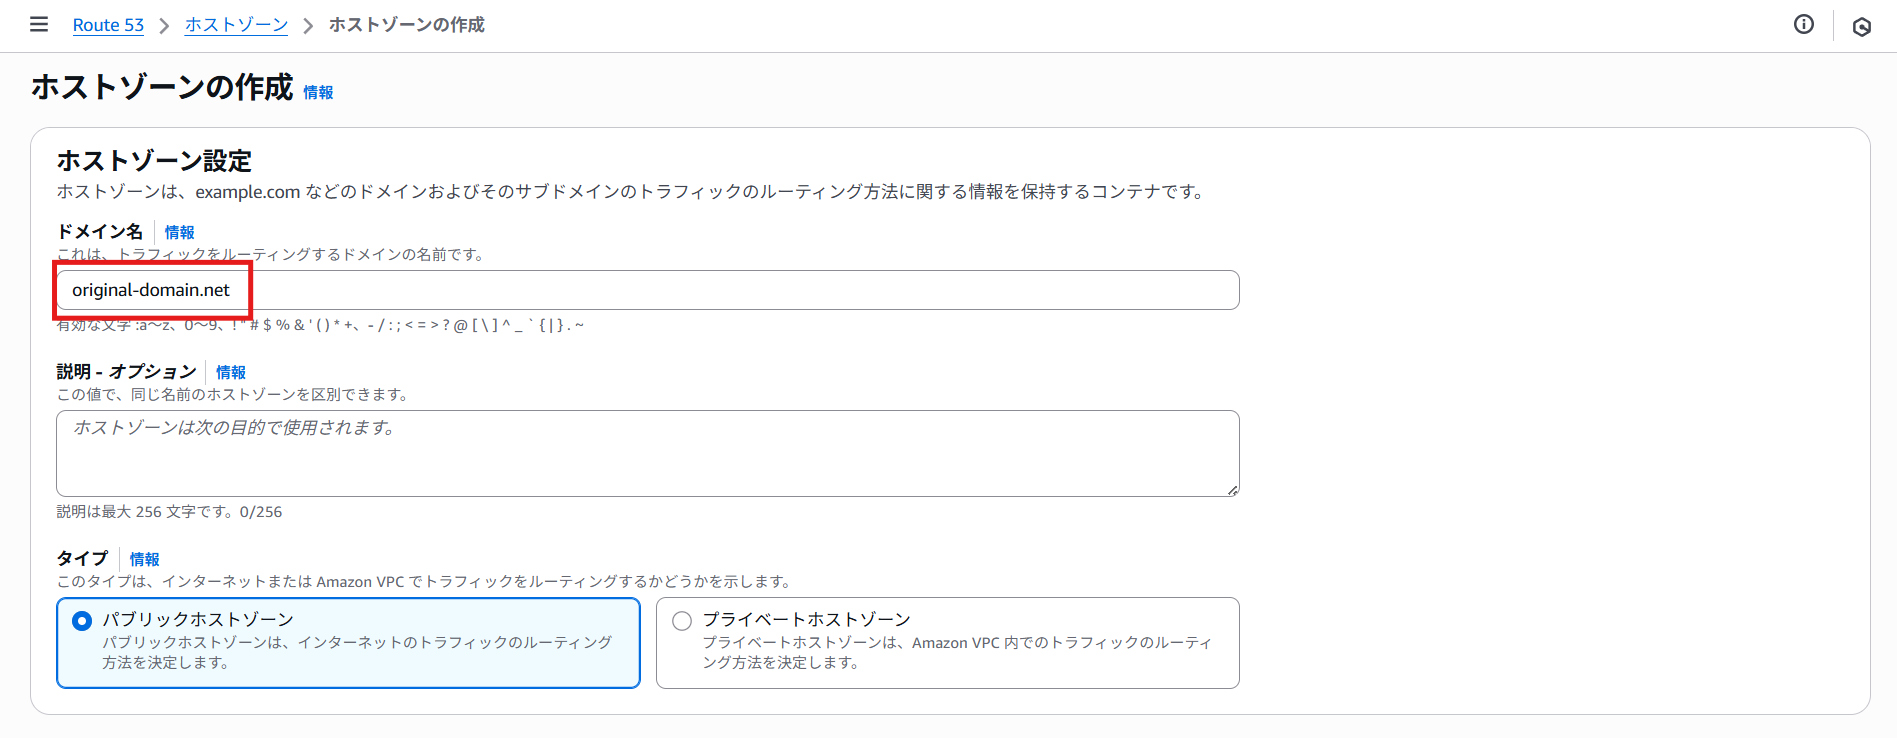The image size is (1897, 738).
Task: Select the プライベートホストゾーン radio button
Action: (682, 621)
